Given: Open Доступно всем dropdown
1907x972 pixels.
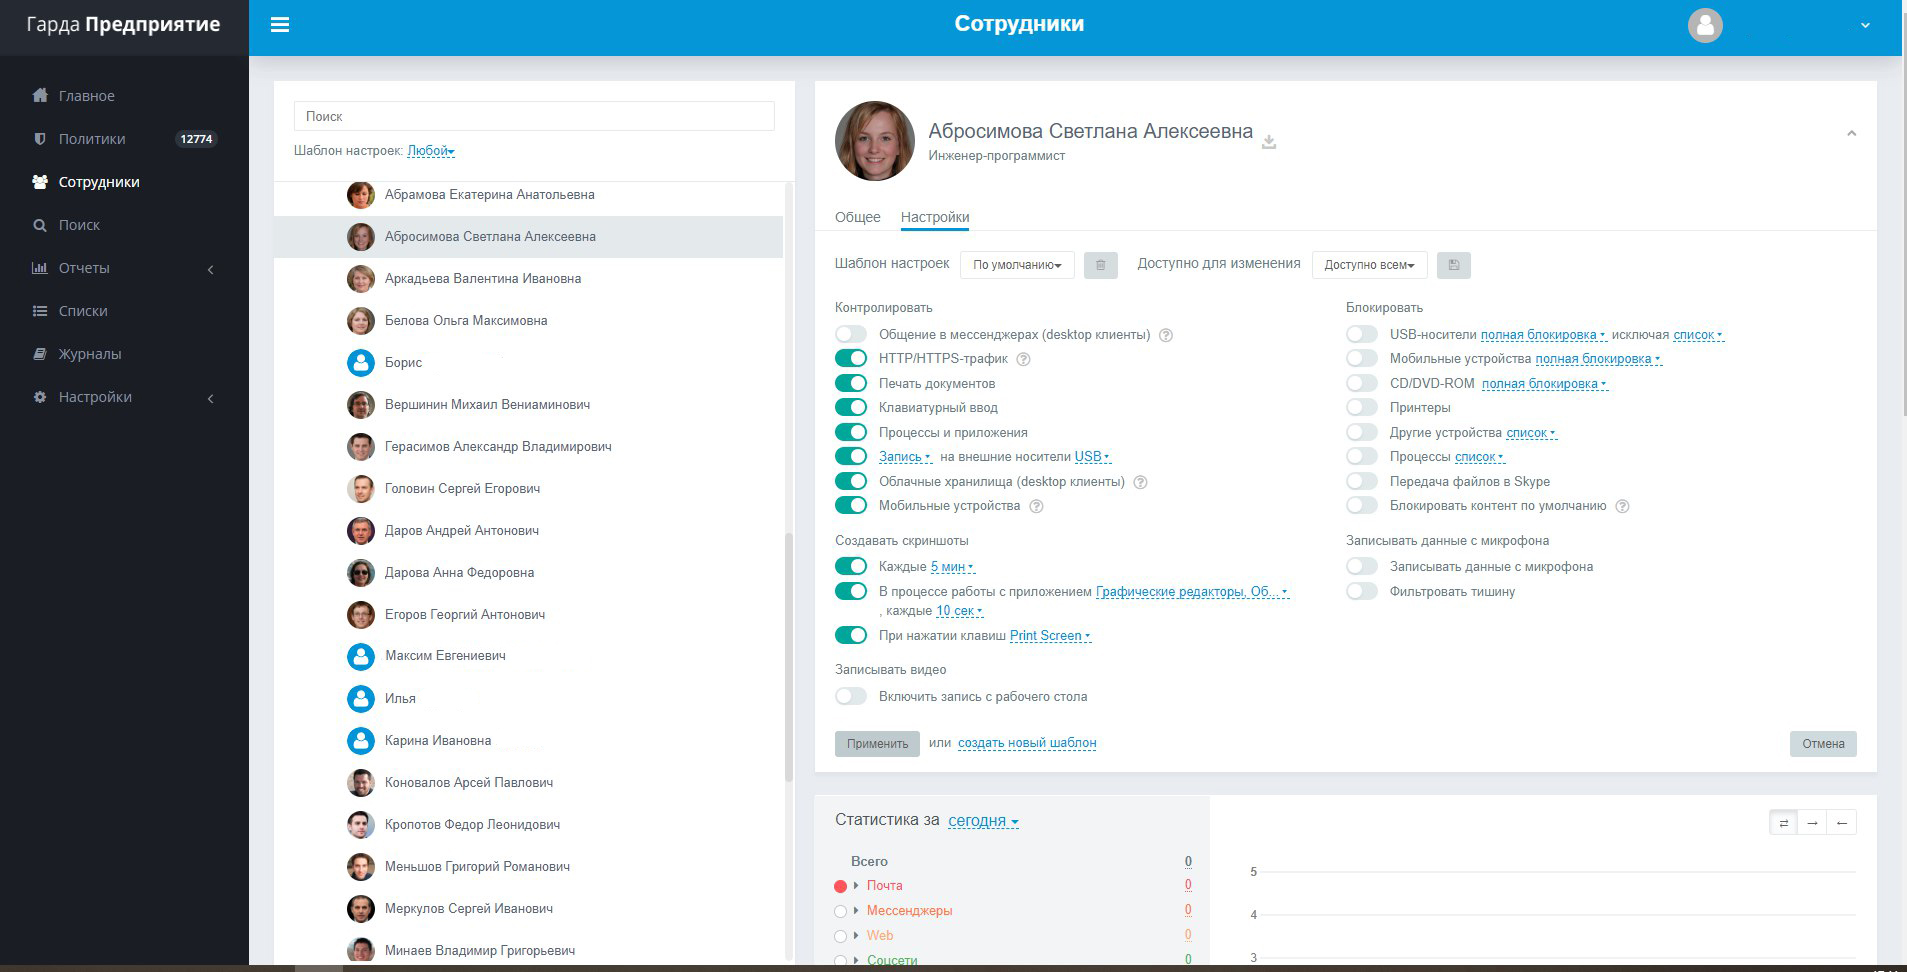Looking at the screenshot, I should (x=1369, y=265).
